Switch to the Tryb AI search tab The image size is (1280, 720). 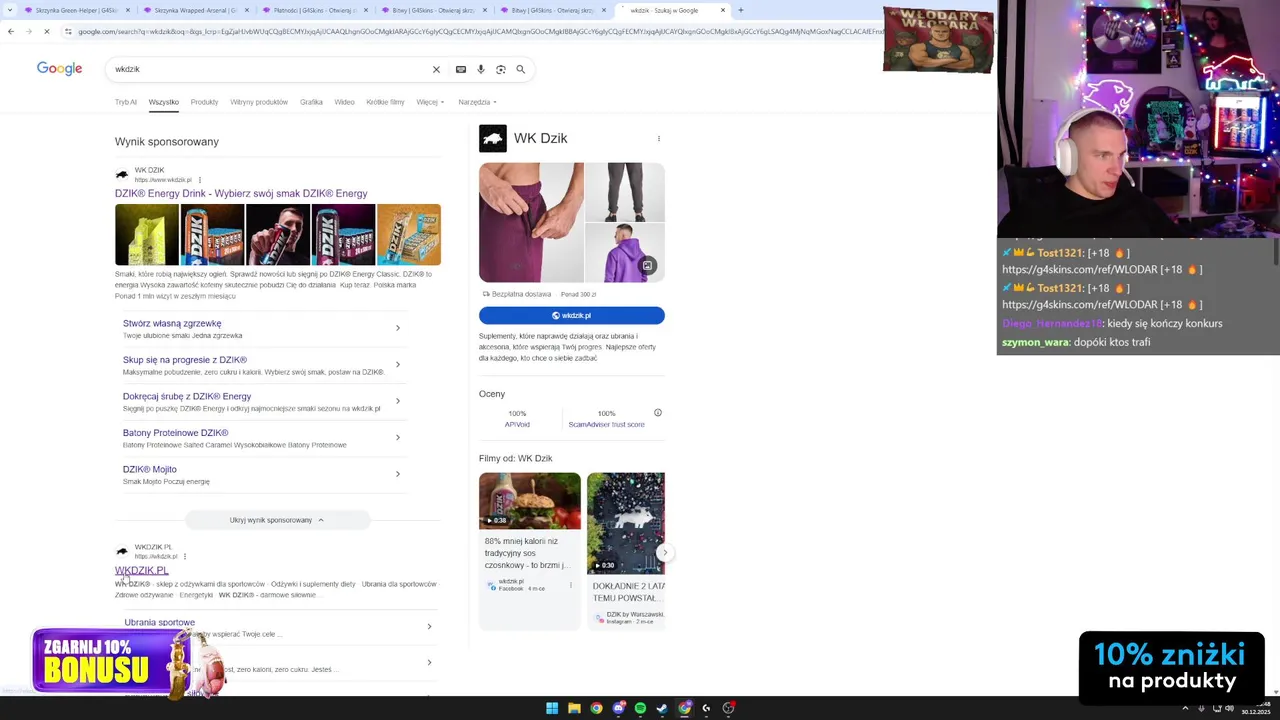click(126, 102)
